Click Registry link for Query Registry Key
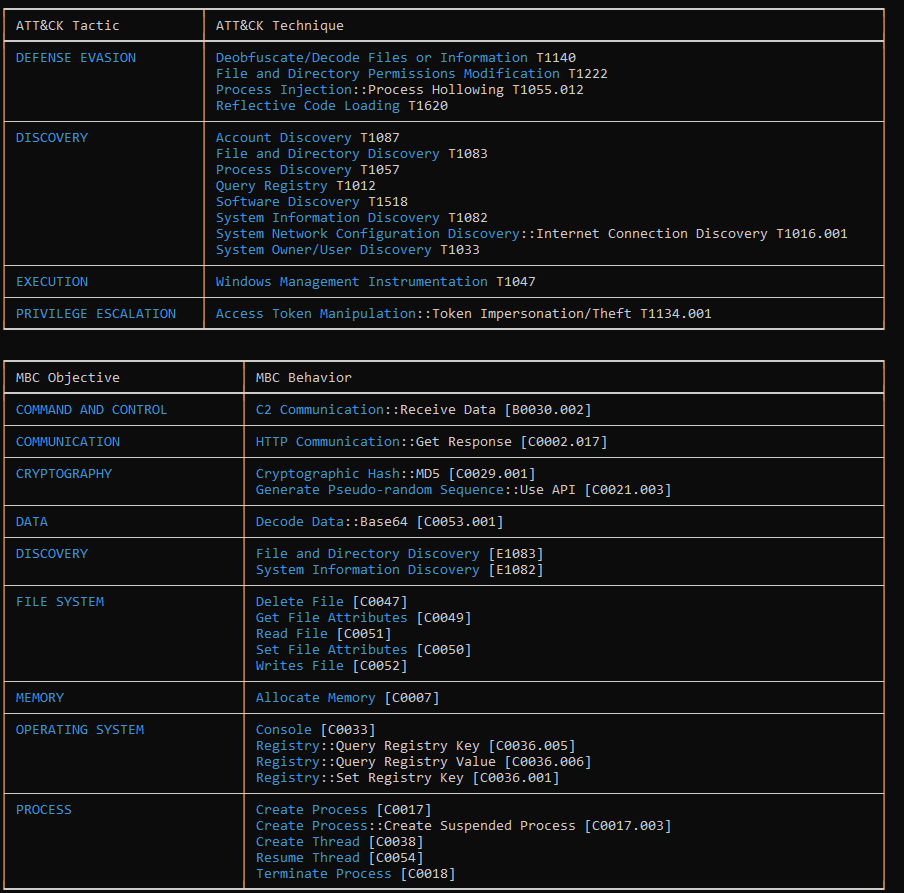904x893 pixels. click(287, 746)
